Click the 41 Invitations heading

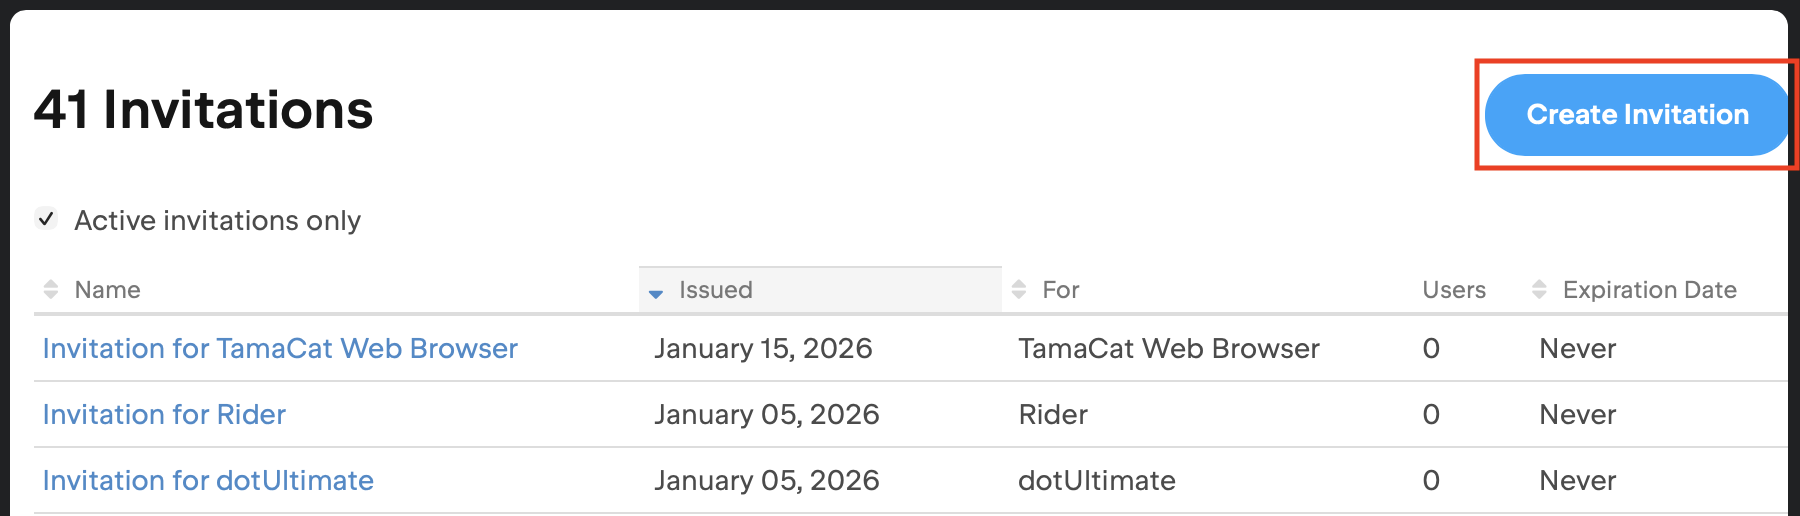204,110
